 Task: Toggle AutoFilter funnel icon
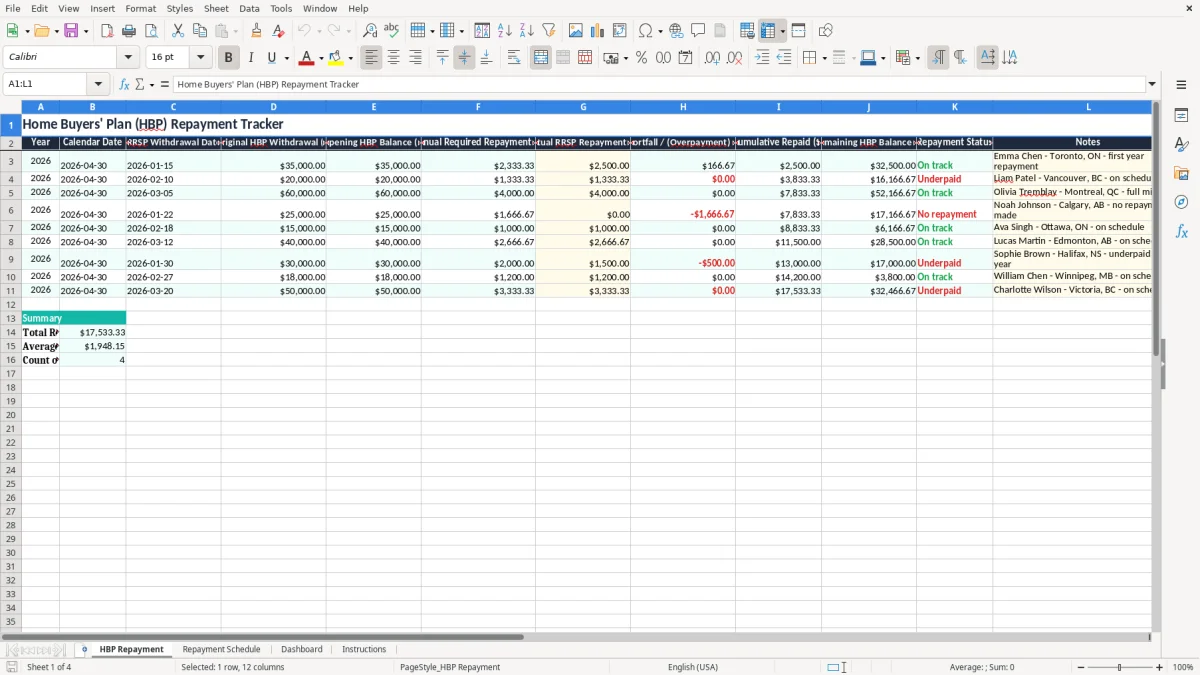[549, 31]
